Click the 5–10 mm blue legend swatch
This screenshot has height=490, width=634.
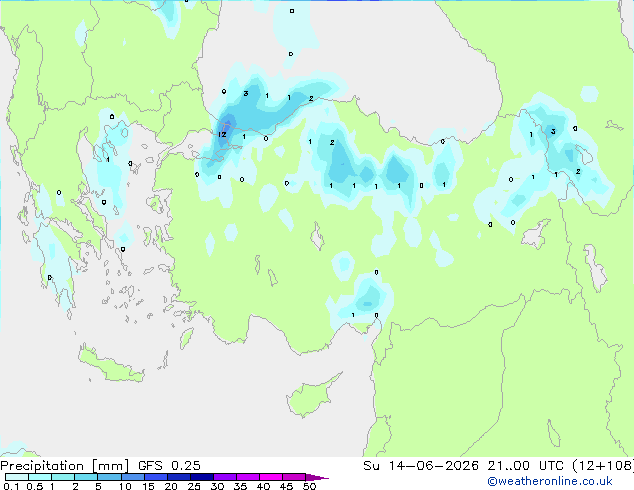click(109, 477)
